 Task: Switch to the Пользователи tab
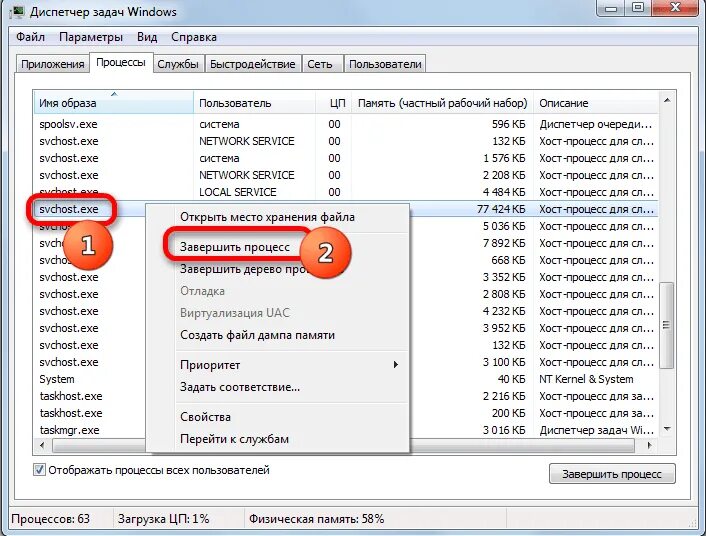pos(385,64)
